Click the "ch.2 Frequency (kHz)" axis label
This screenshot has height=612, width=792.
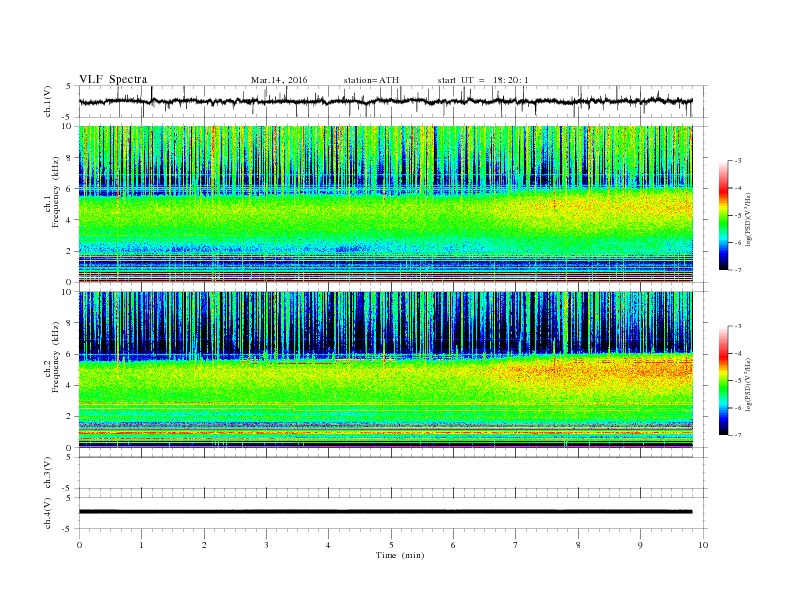pyautogui.click(x=52, y=356)
